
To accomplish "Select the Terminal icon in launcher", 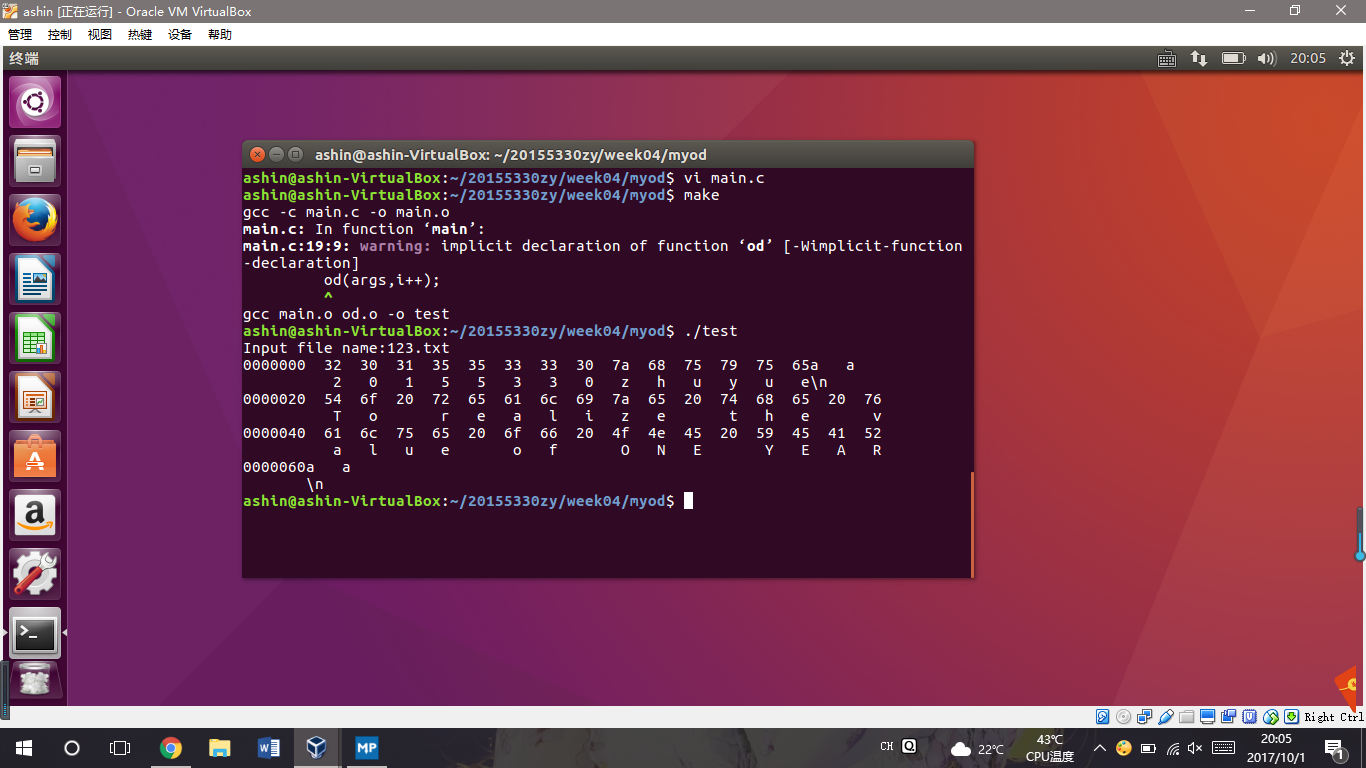I will [35, 632].
